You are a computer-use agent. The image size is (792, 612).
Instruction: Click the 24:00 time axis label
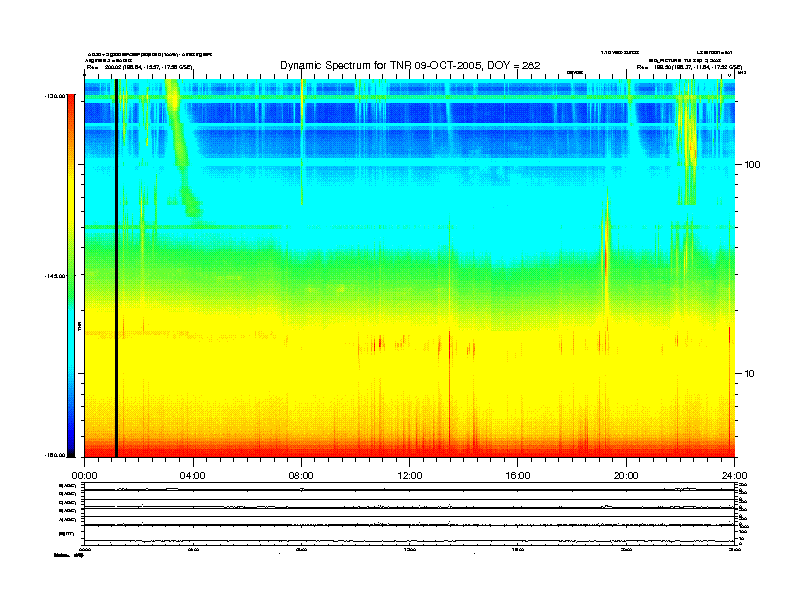pyautogui.click(x=734, y=476)
